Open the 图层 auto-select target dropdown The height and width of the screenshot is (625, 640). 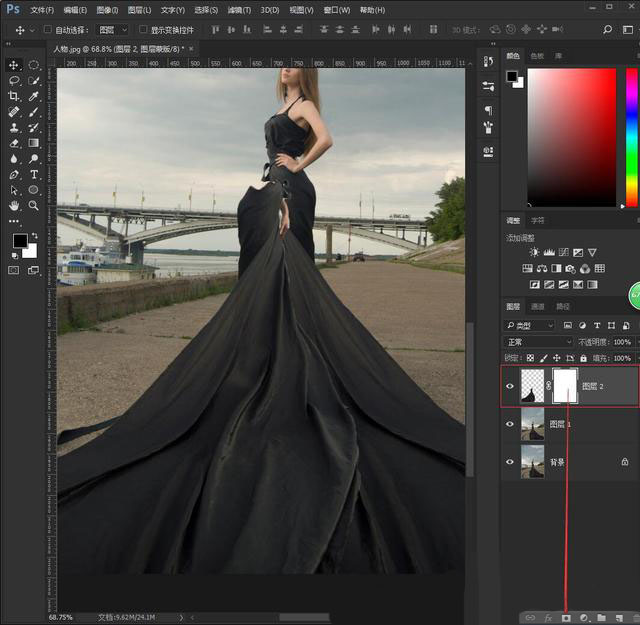(113, 30)
